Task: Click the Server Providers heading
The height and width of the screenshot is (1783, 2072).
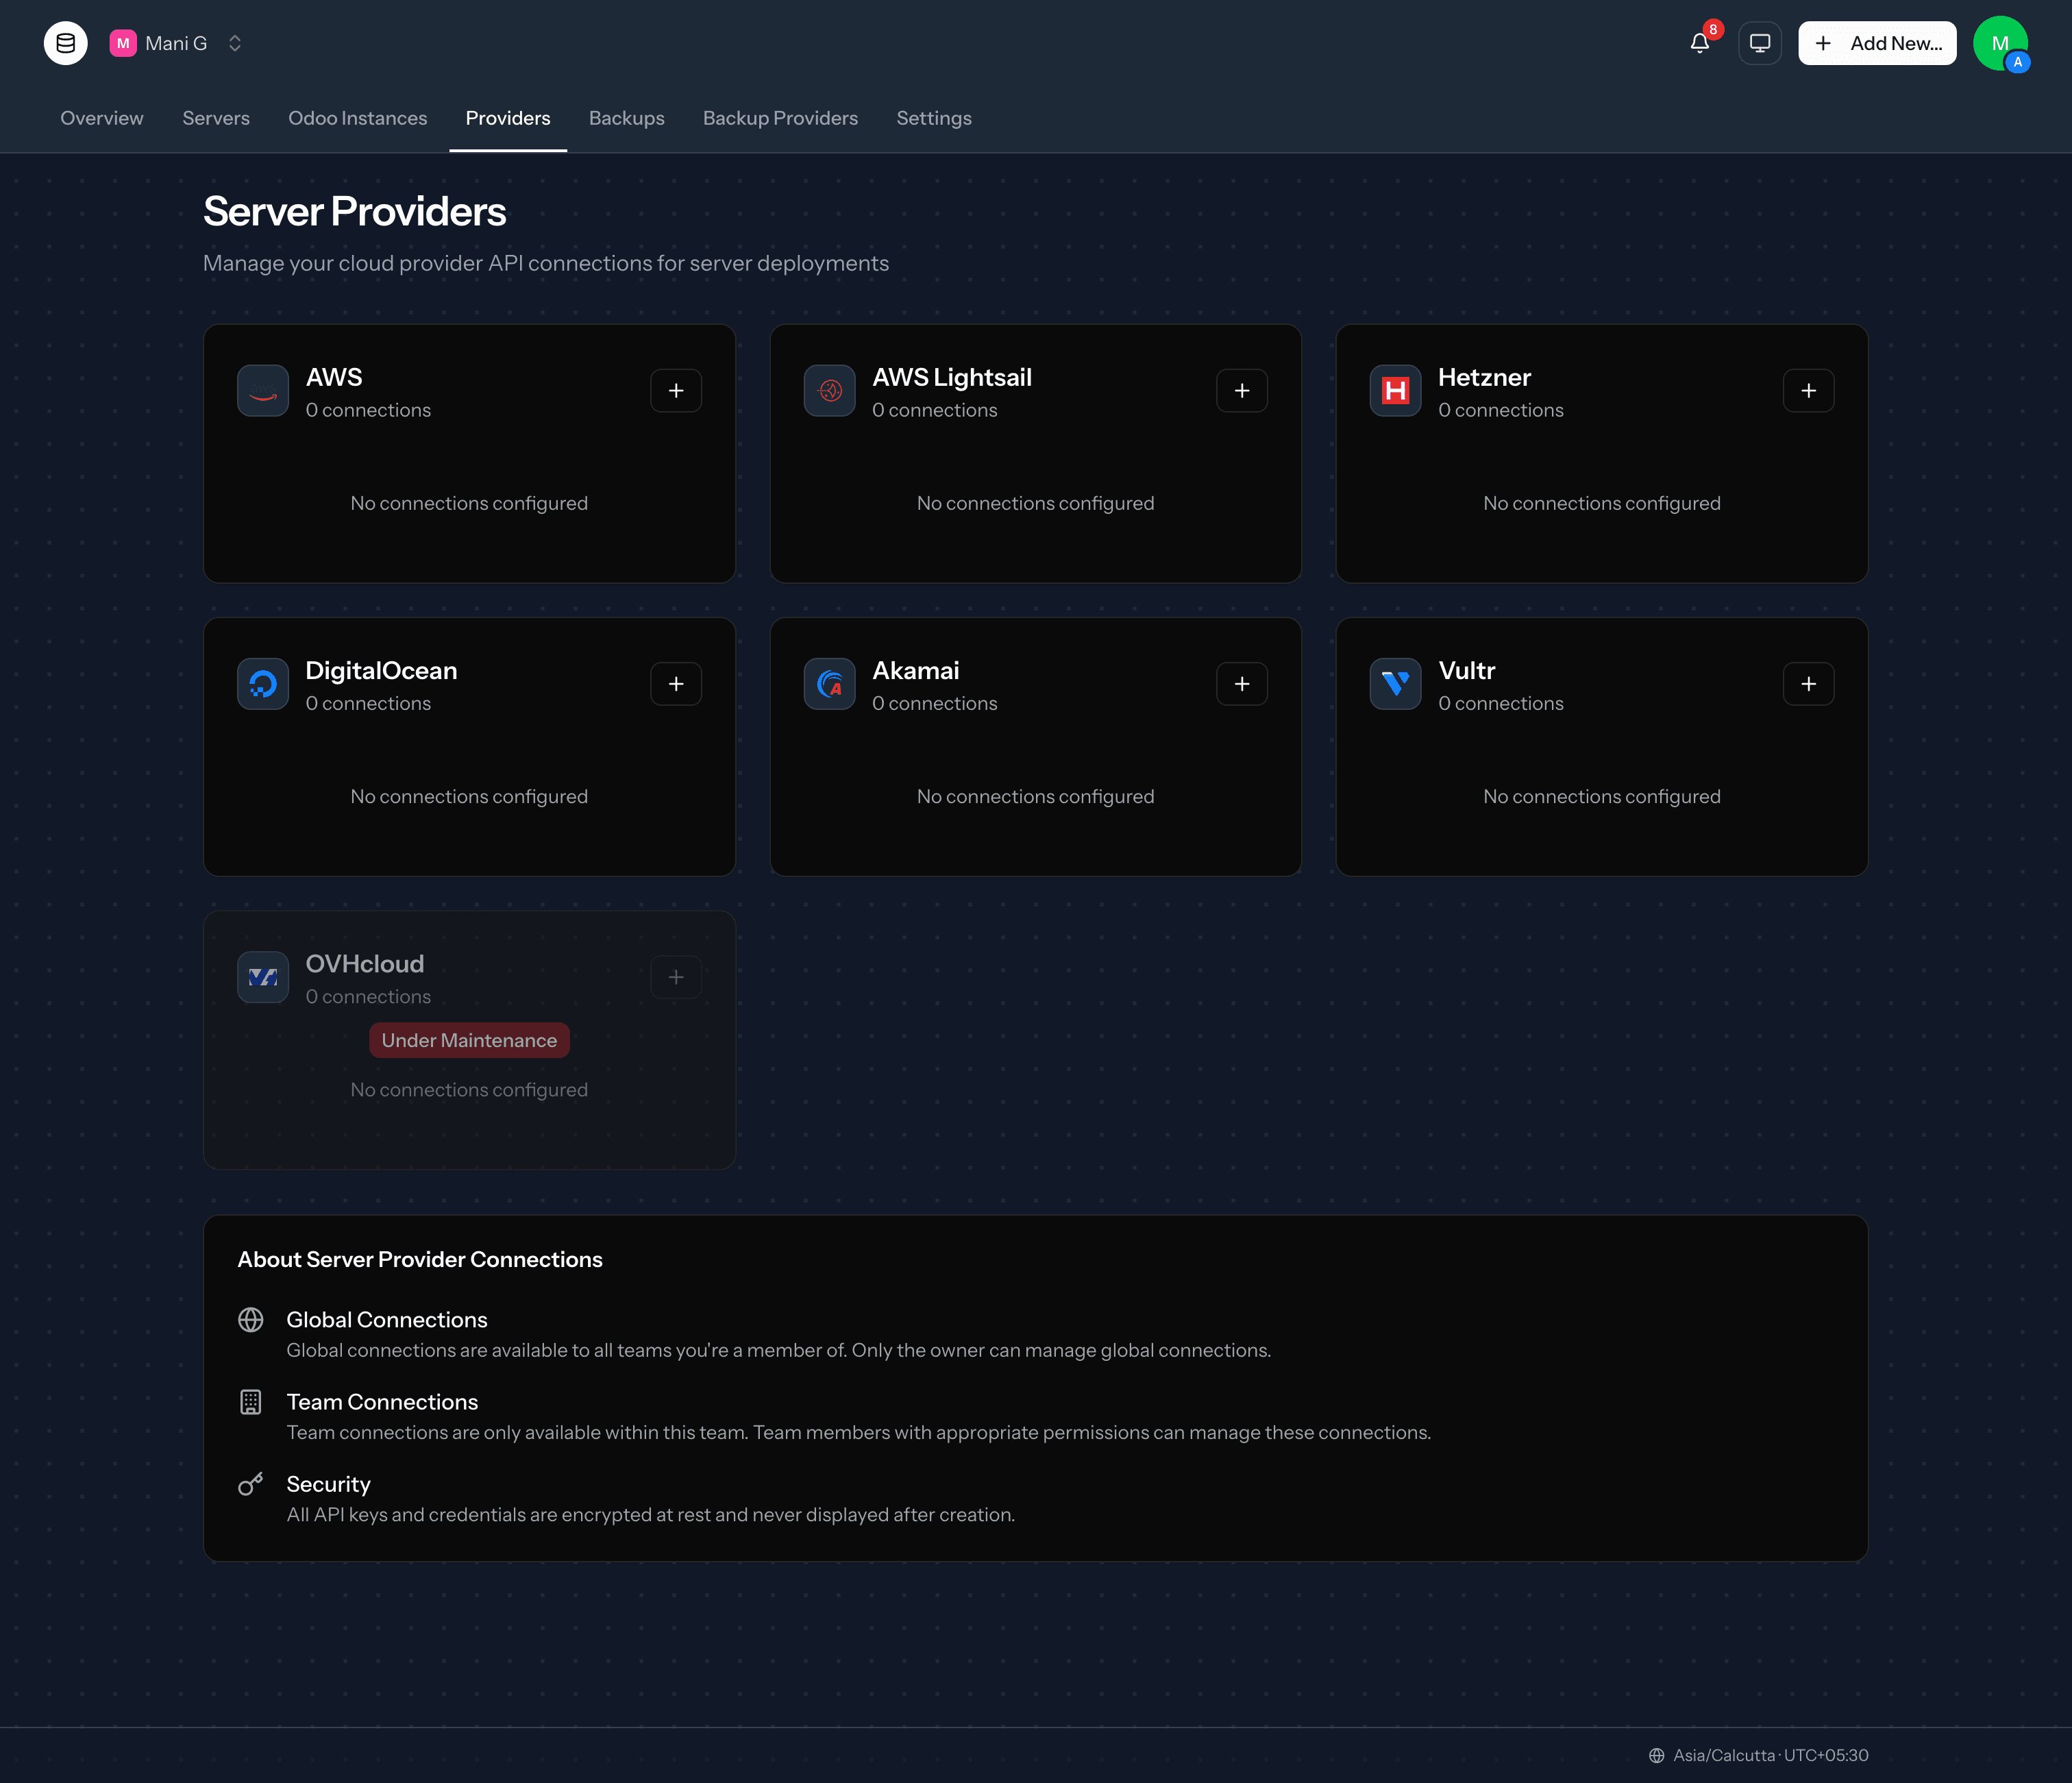Action: [x=355, y=211]
